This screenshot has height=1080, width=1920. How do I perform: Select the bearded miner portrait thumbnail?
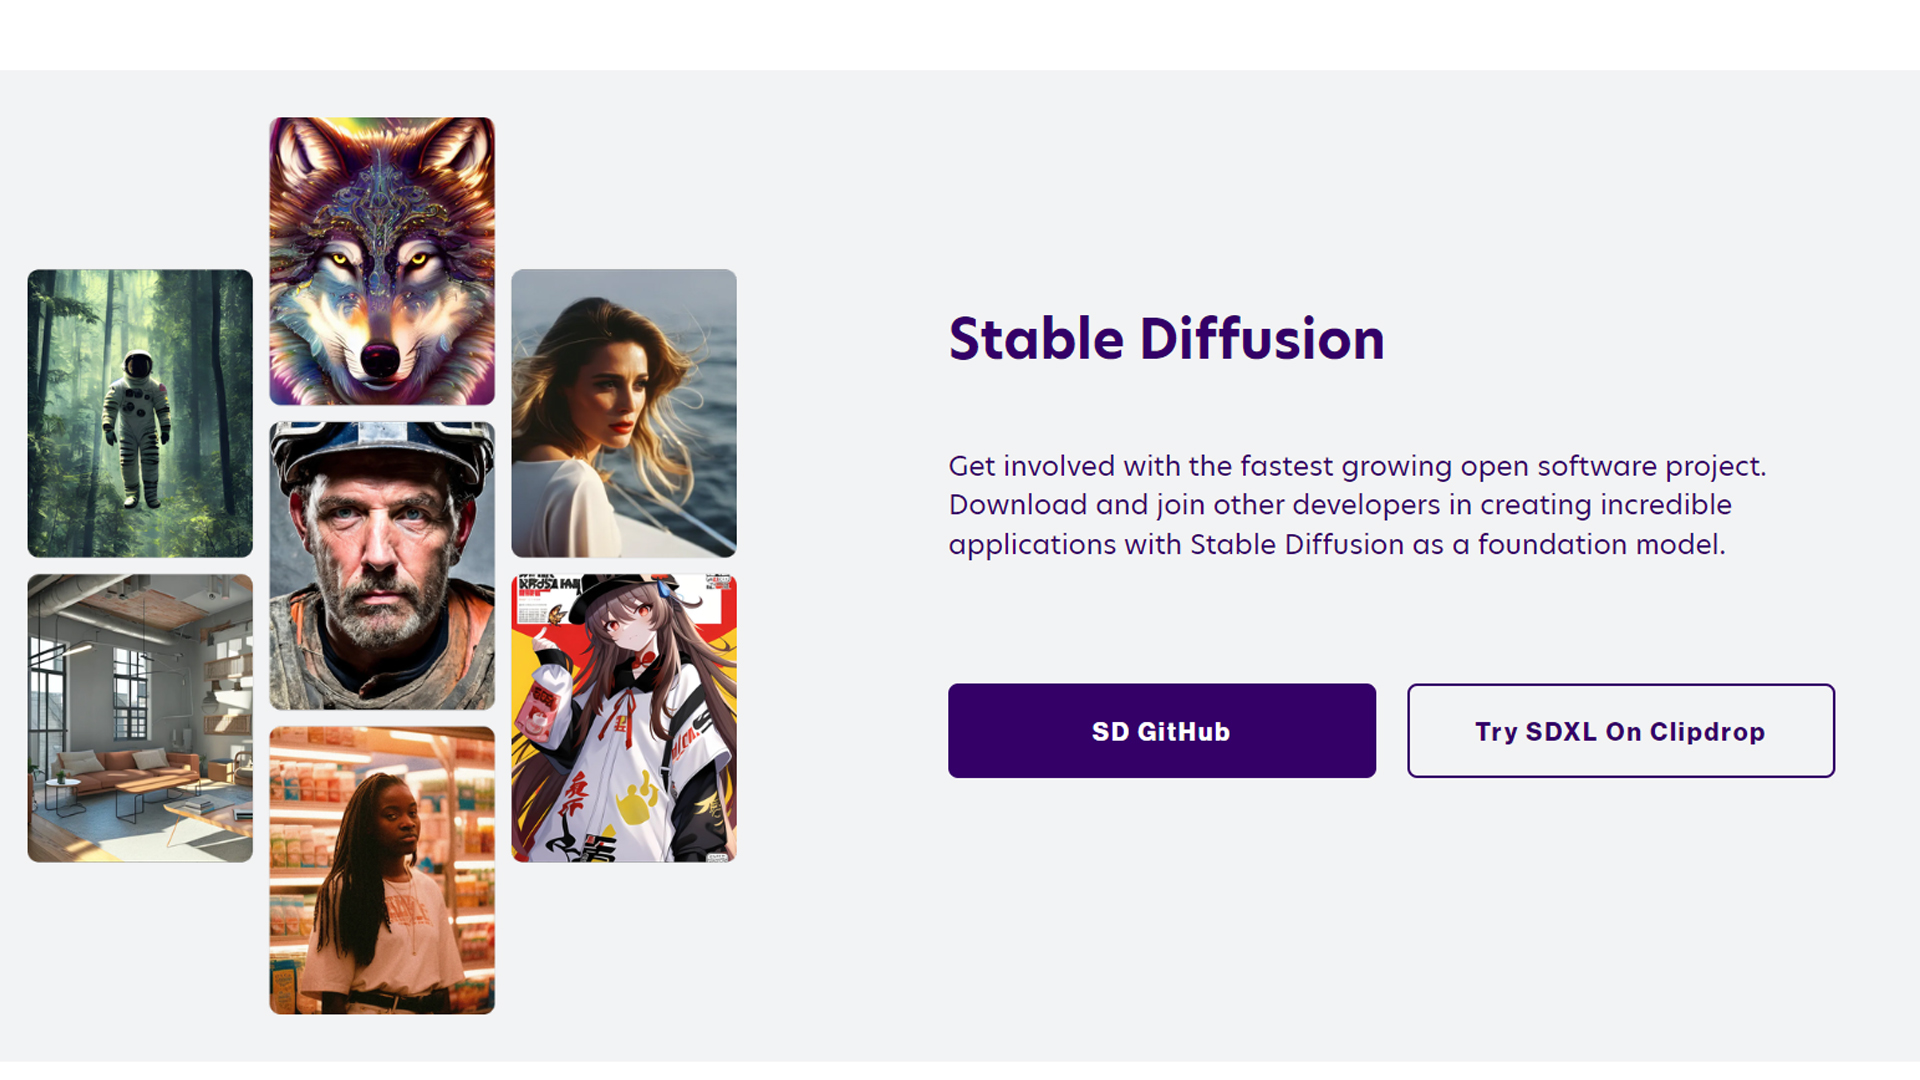382,566
